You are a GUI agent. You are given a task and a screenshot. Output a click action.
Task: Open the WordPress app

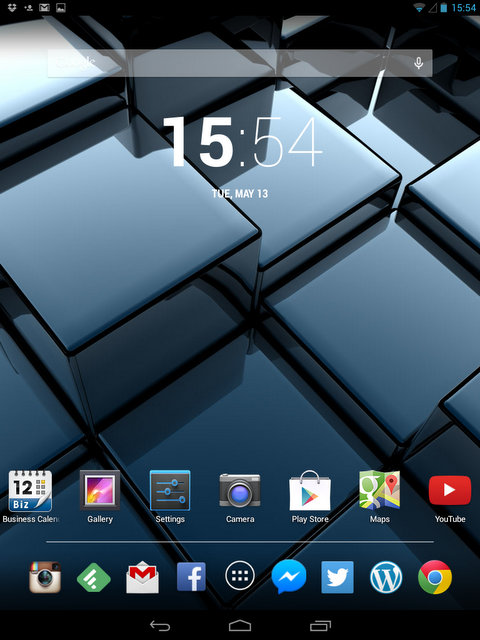pos(386,577)
